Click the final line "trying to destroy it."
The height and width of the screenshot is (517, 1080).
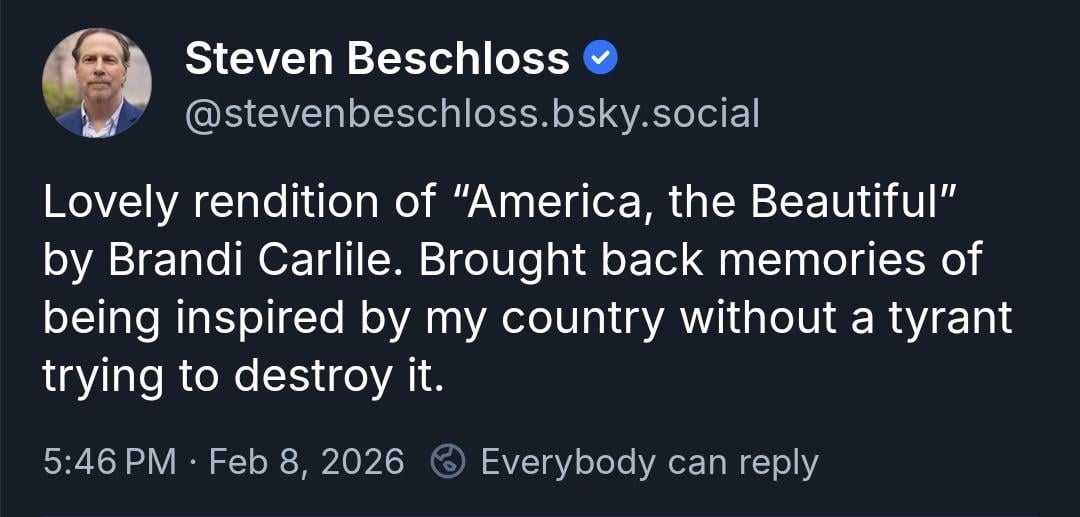tap(241, 376)
